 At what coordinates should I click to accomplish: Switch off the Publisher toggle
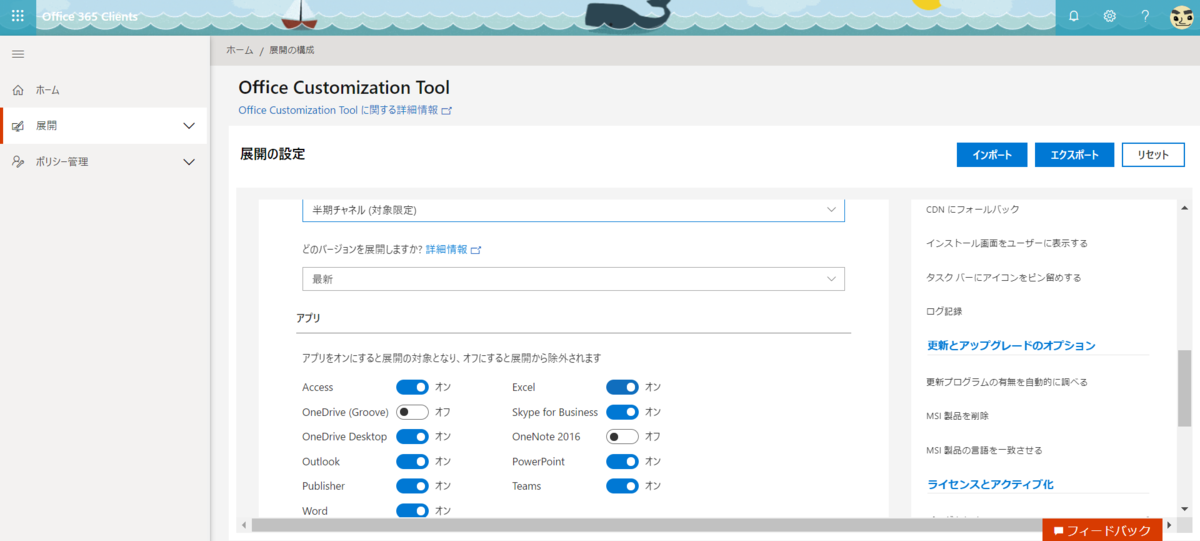click(x=412, y=486)
